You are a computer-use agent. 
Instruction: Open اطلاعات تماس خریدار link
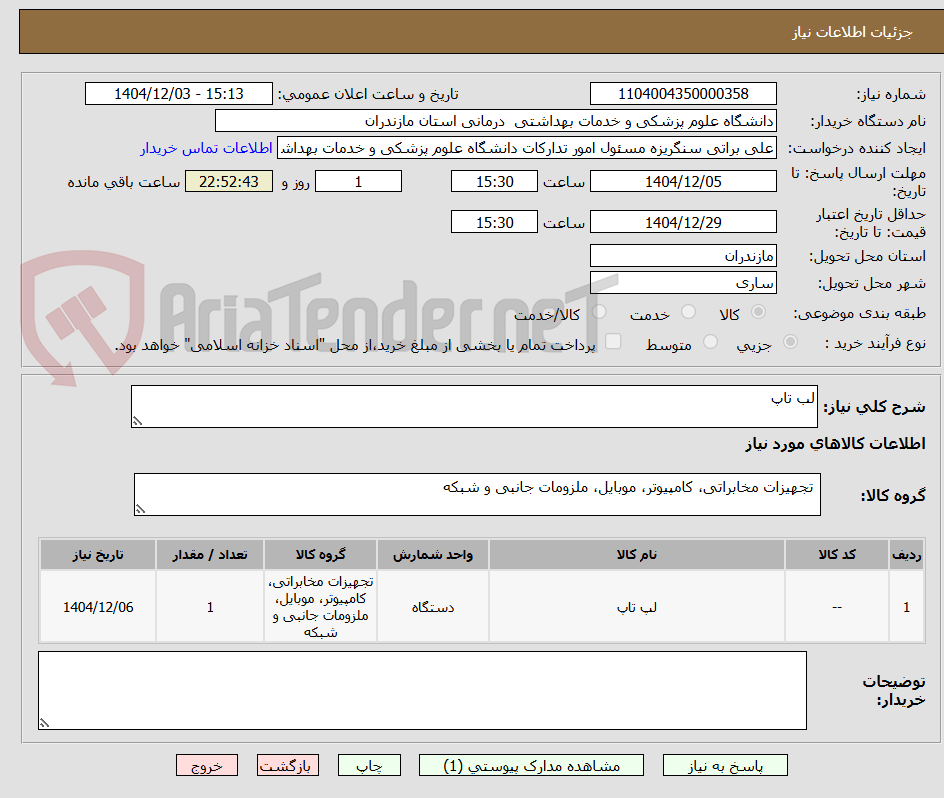coord(206,148)
